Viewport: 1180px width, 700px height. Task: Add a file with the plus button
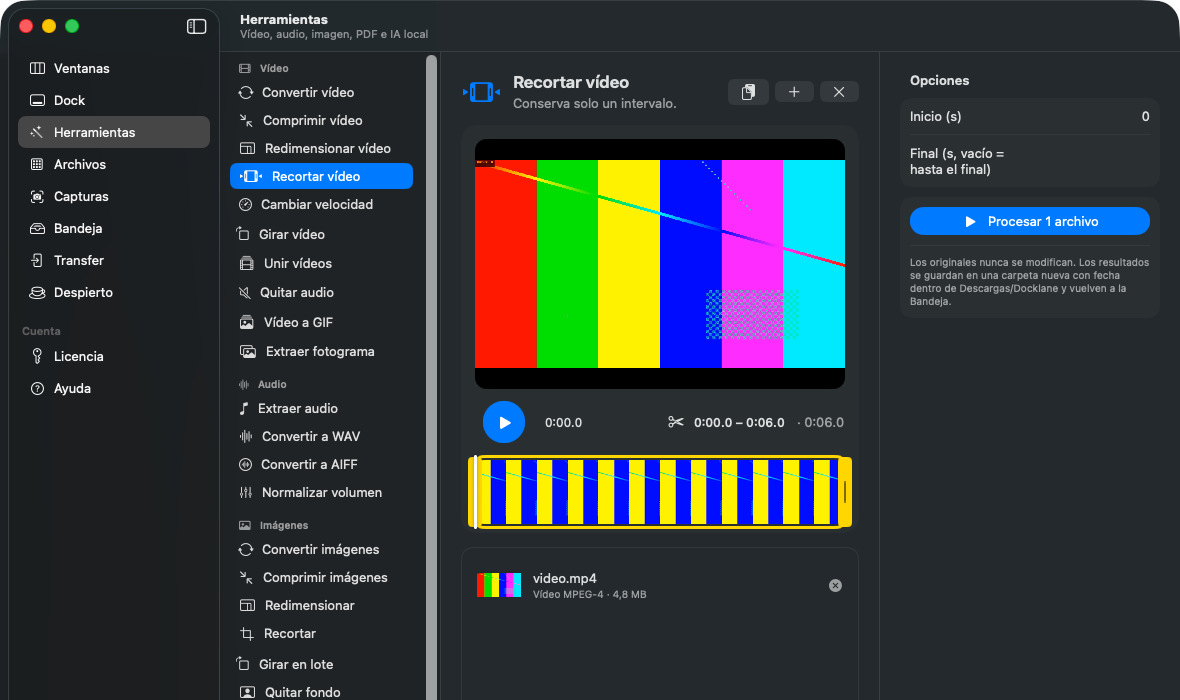pyautogui.click(x=794, y=92)
